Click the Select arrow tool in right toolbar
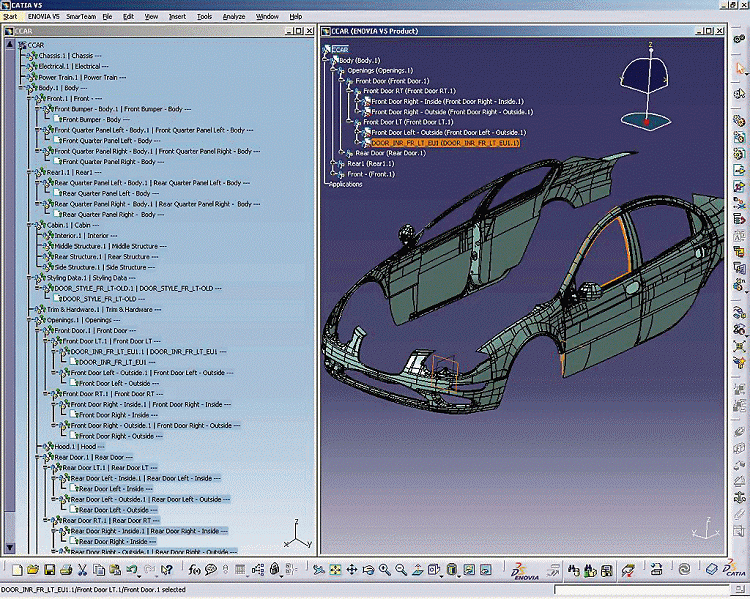 click(739, 68)
